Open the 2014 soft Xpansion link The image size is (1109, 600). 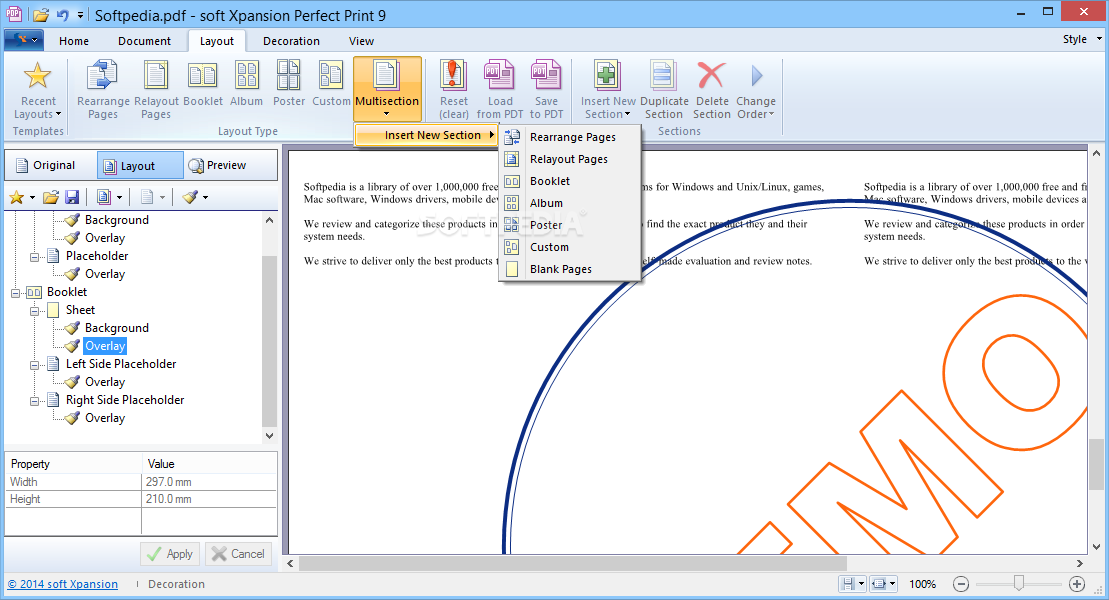pos(63,584)
